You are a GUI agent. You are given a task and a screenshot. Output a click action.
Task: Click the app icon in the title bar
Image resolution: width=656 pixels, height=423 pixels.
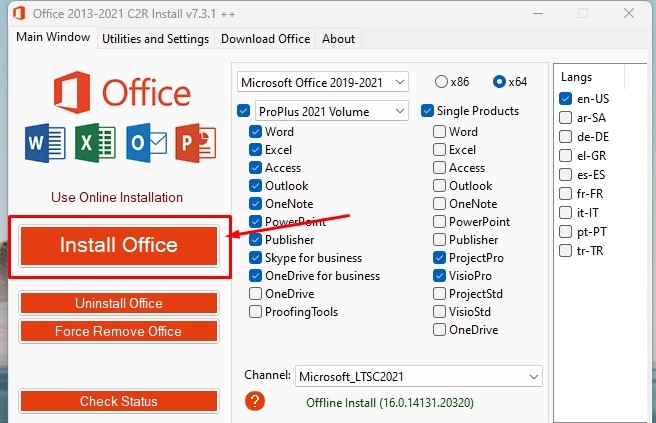pyautogui.click(x=15, y=14)
